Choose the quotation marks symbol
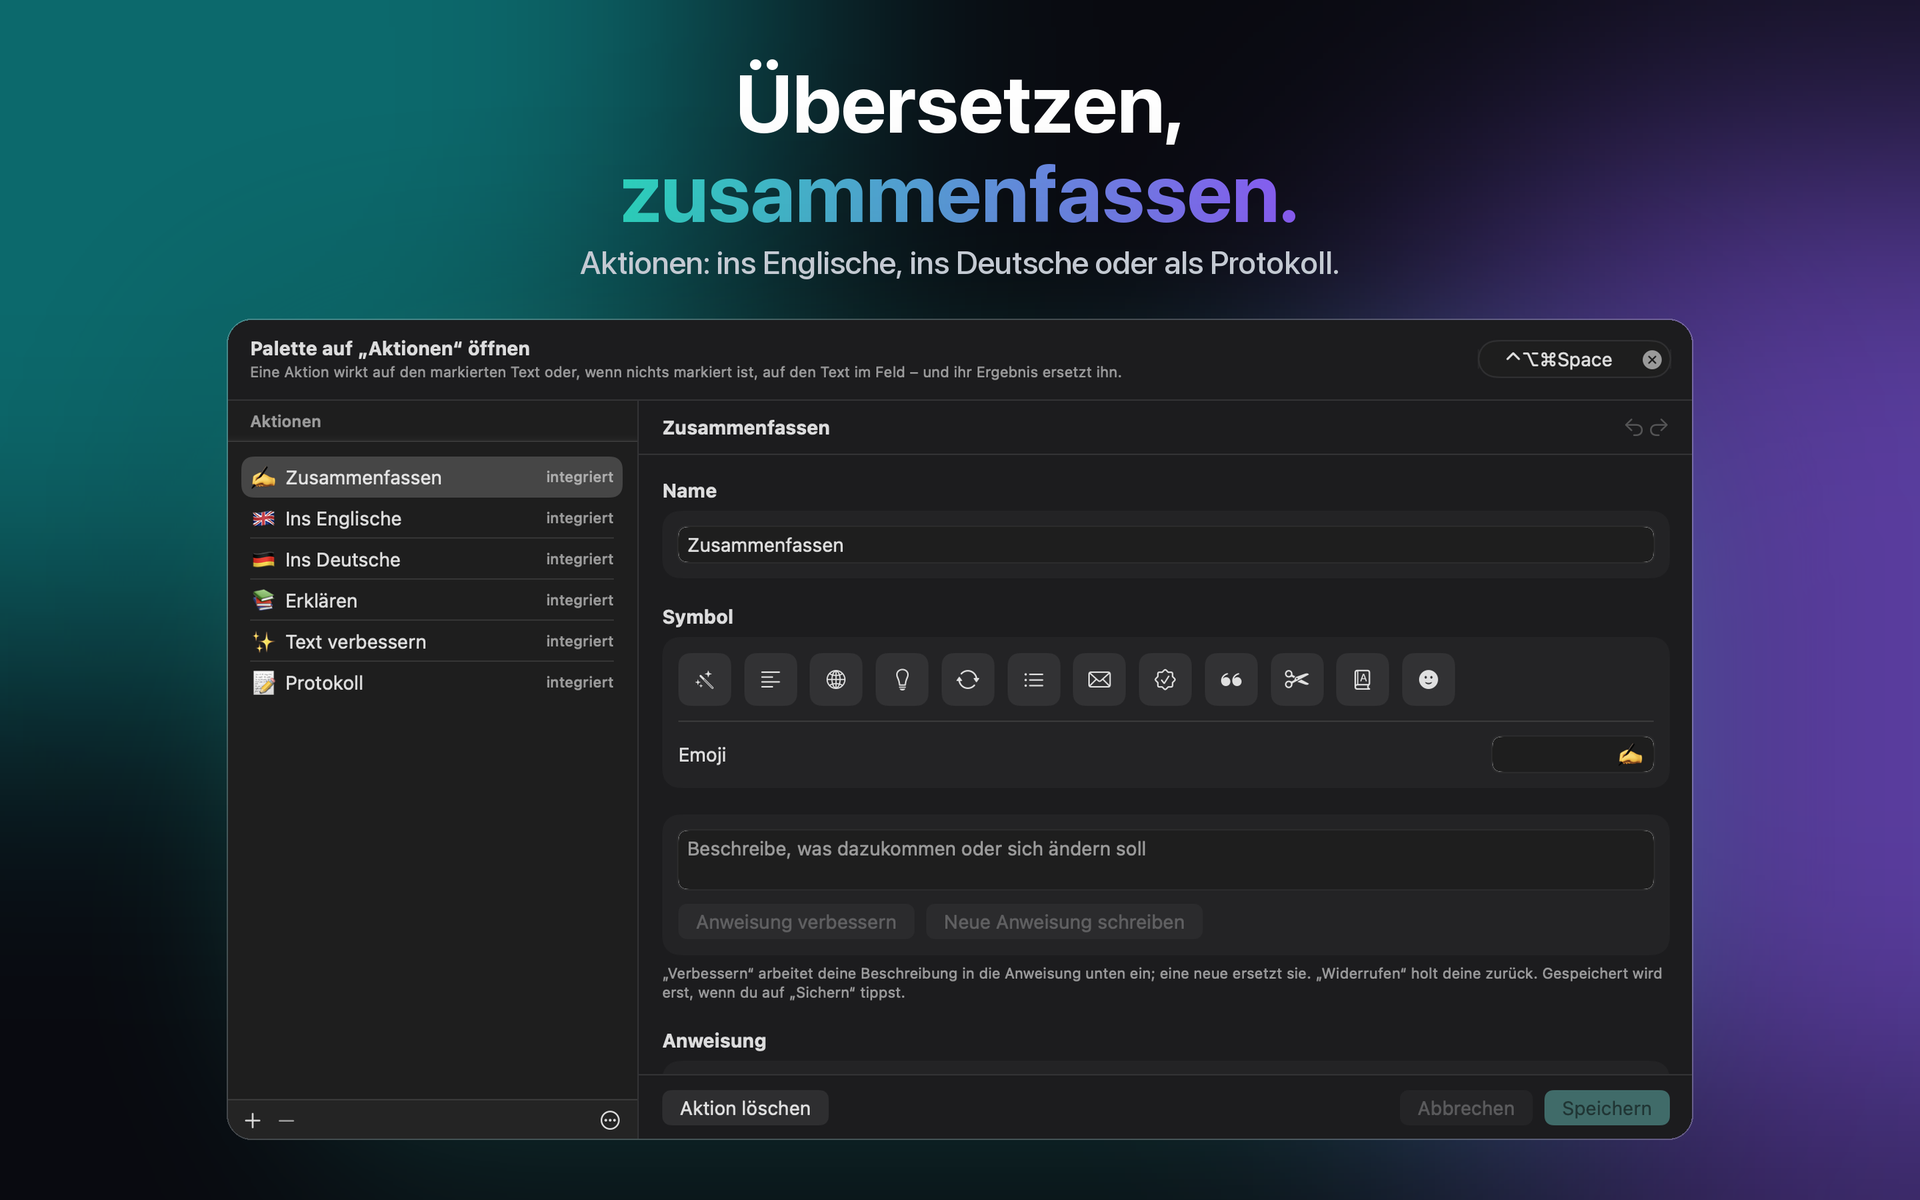1920x1200 pixels. click(1231, 680)
